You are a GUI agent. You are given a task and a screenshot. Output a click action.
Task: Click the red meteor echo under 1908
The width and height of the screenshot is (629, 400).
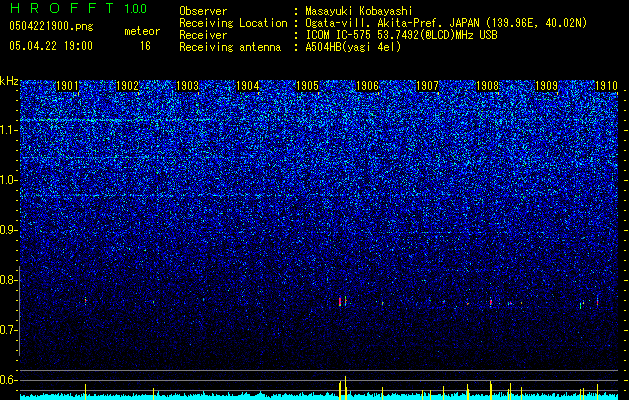coord(491,302)
